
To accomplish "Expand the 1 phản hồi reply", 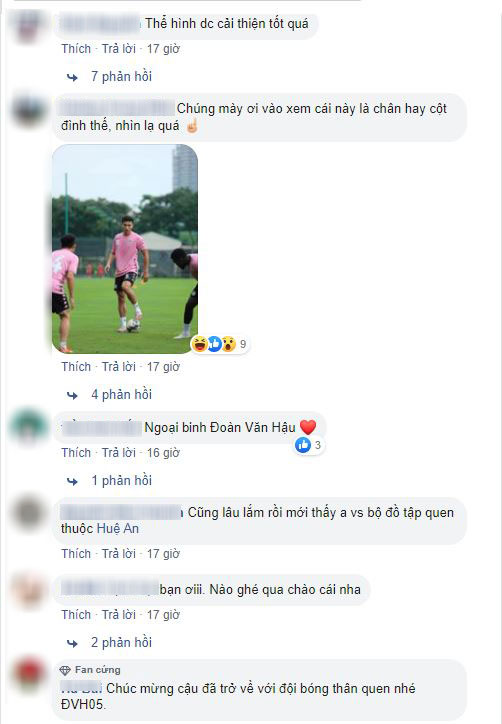I will [x=121, y=481].
